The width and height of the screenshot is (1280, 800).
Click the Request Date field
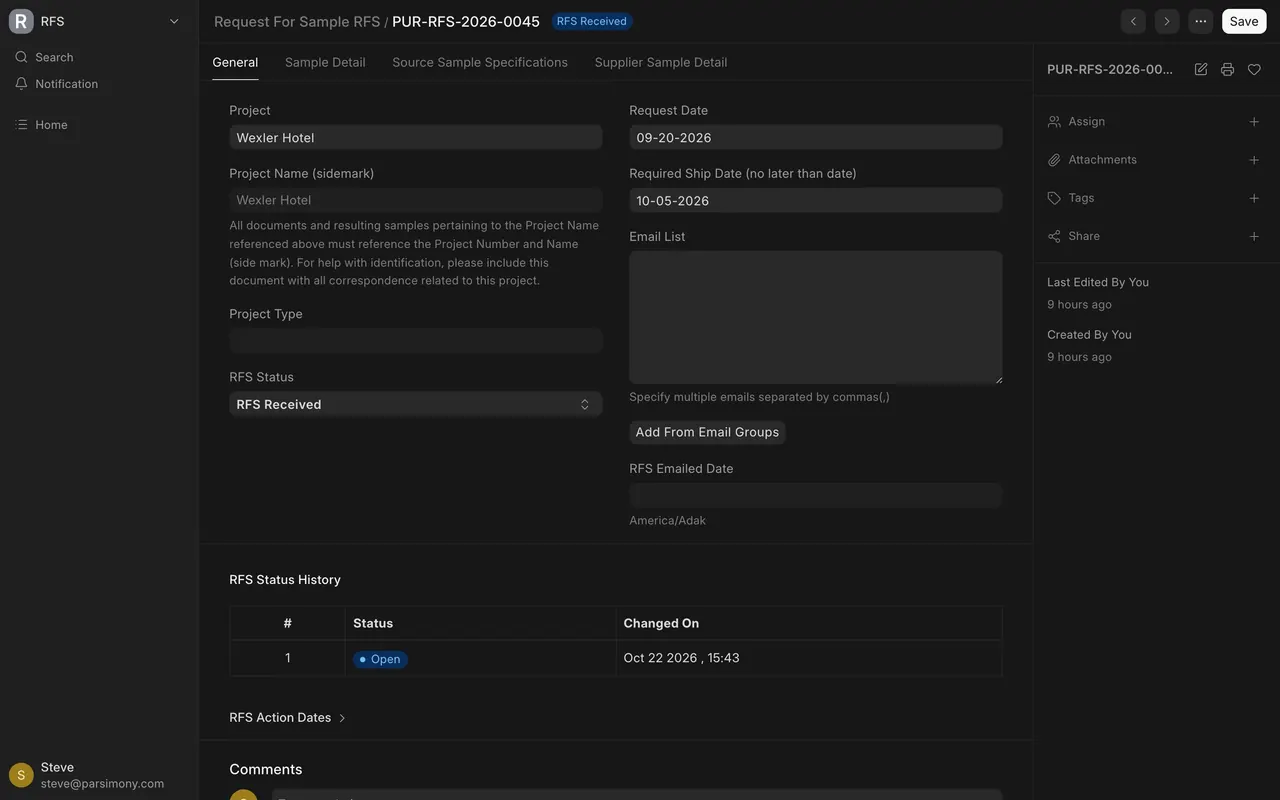[816, 137]
